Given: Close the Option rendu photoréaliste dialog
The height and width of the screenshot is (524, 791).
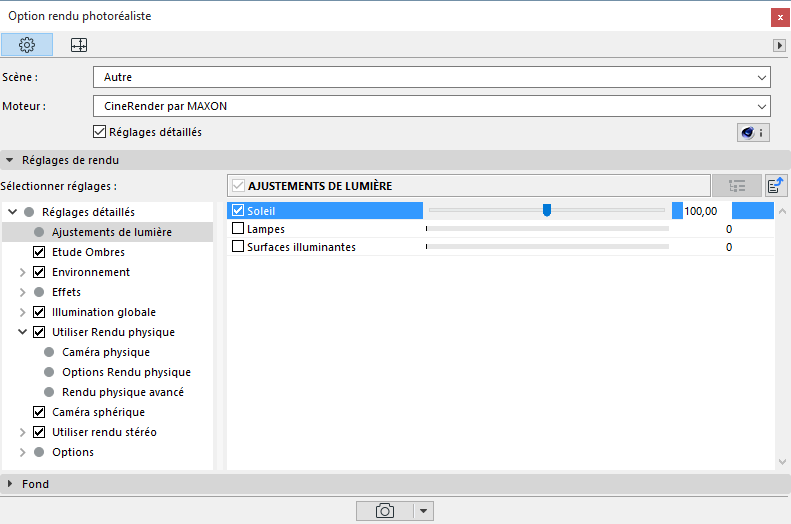Looking at the screenshot, I should click(x=780, y=18).
